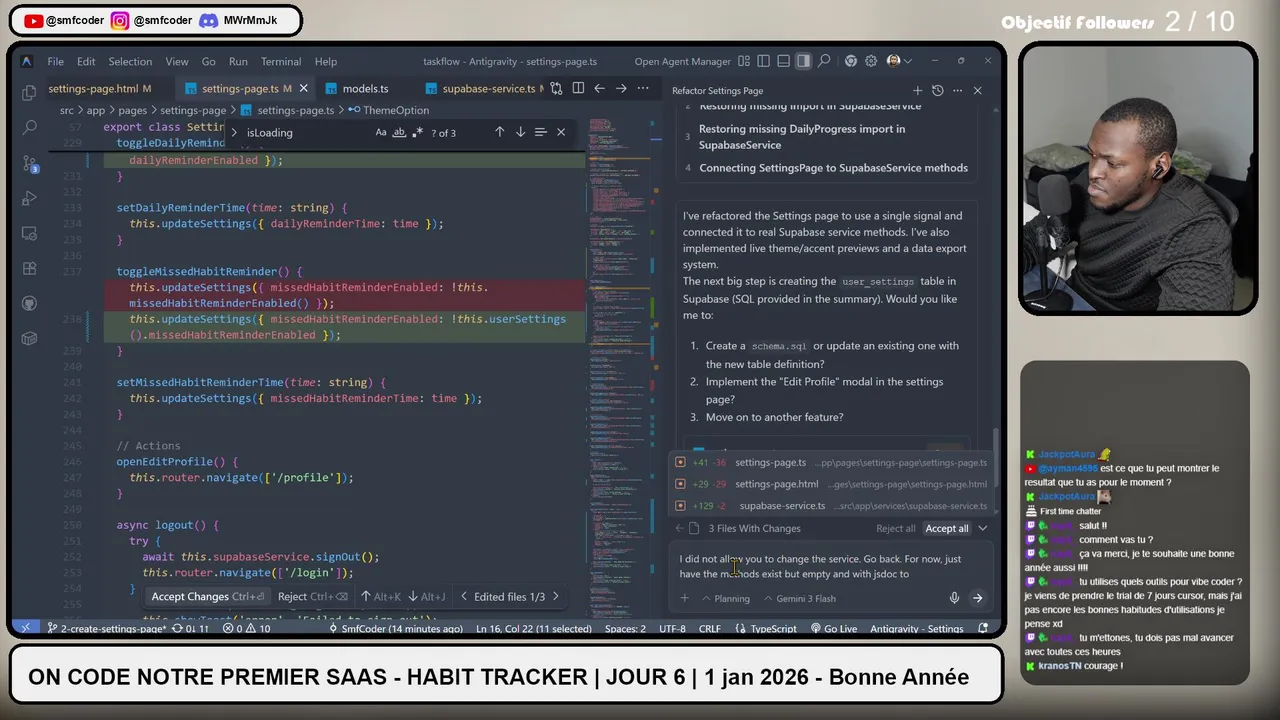Go to previous find match

[x=499, y=132]
